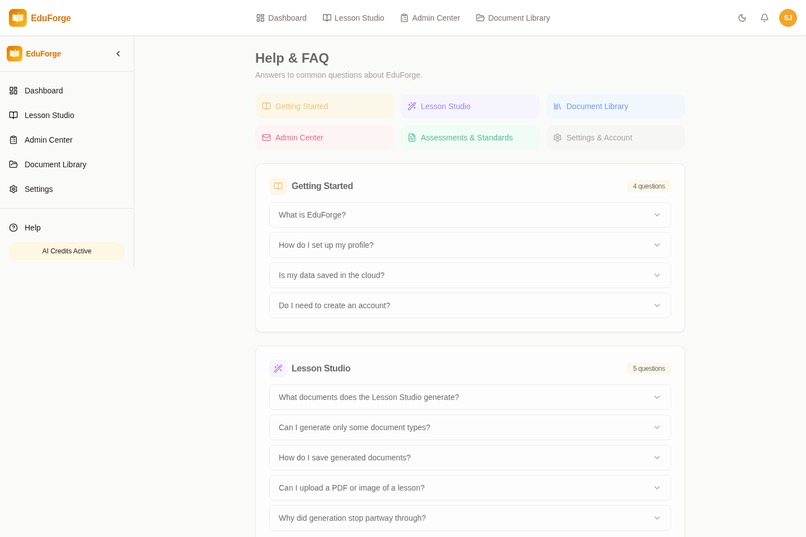Image resolution: width=806 pixels, height=537 pixels.
Task: Jump to Getting Started category
Action: click(x=324, y=106)
